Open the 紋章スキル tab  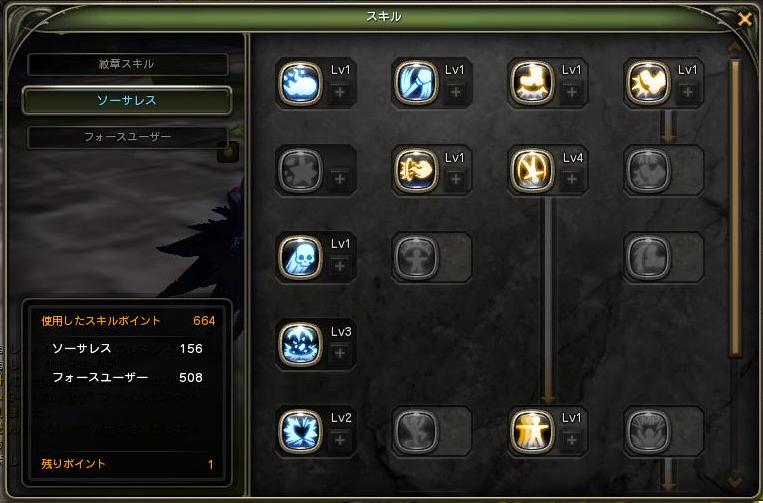128,64
